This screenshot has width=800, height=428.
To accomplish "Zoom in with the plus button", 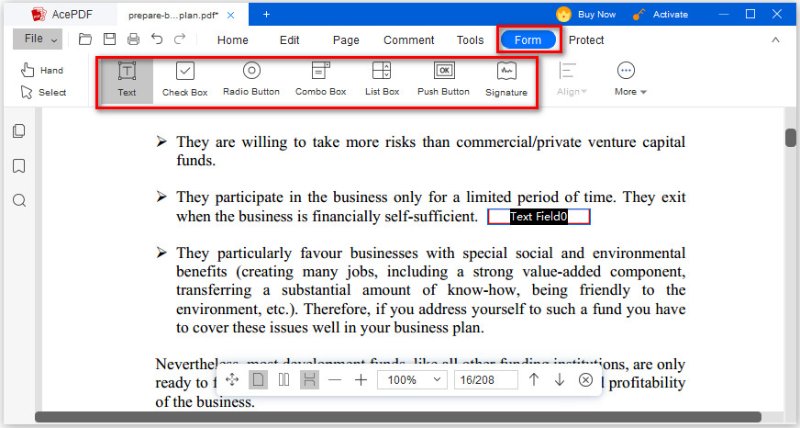I will [x=361, y=380].
